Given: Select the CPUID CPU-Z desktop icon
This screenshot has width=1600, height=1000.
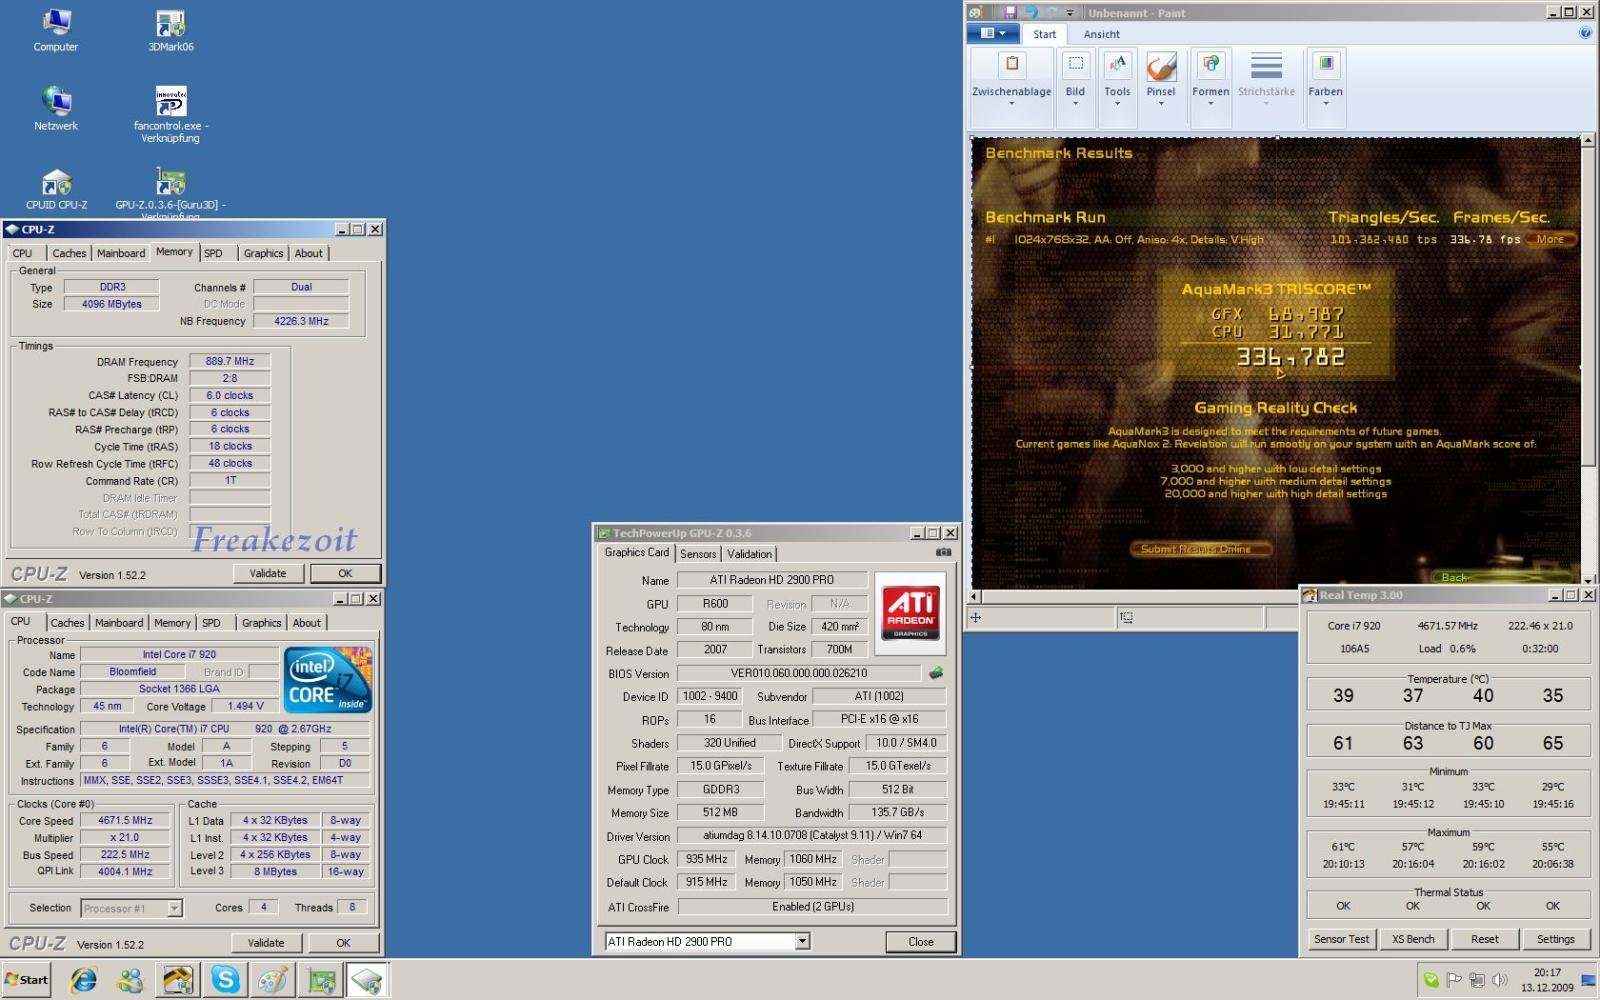Looking at the screenshot, I should (56, 187).
